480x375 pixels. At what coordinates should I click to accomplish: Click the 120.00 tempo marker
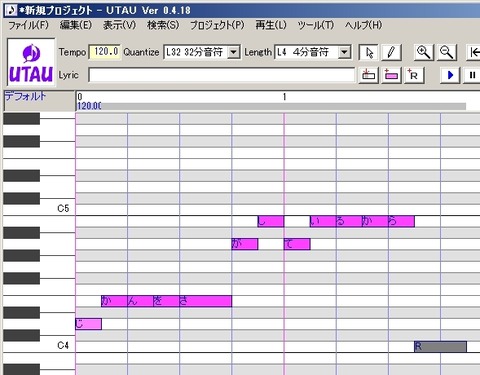click(x=89, y=106)
